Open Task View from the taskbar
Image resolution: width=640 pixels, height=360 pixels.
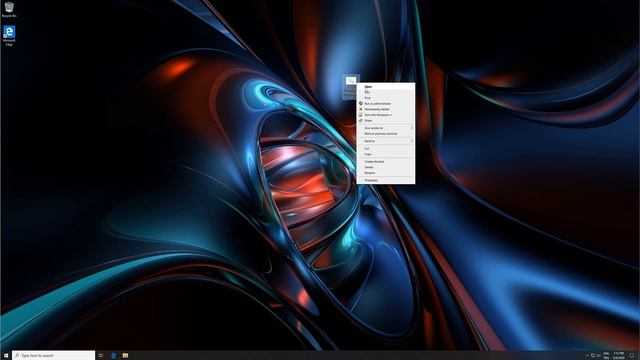(101, 356)
